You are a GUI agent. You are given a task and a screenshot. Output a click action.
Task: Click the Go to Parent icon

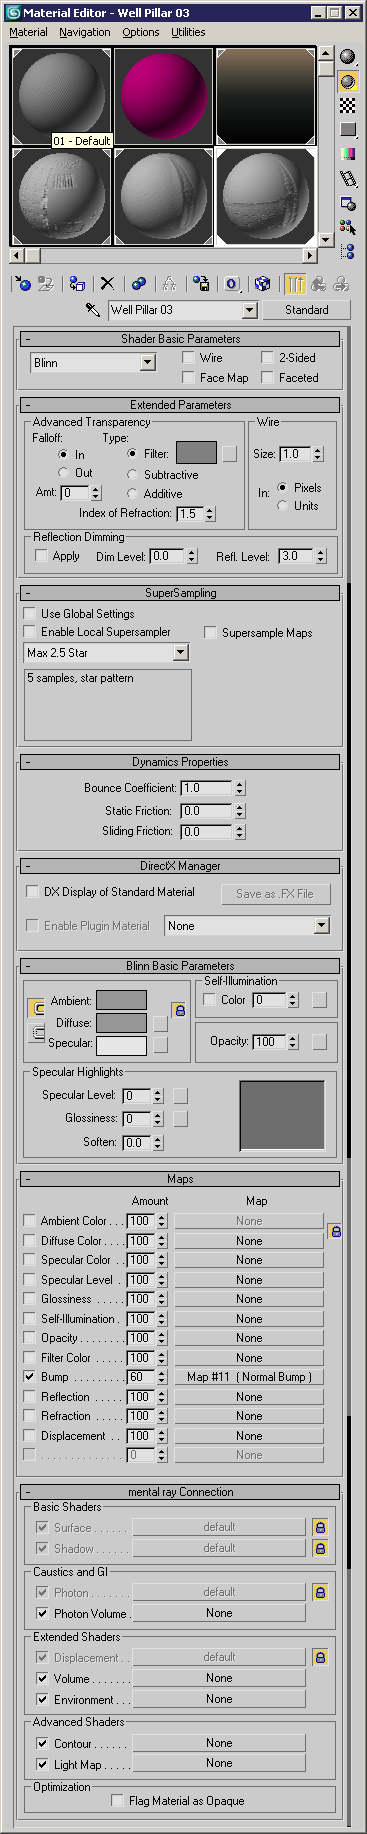tap(319, 284)
